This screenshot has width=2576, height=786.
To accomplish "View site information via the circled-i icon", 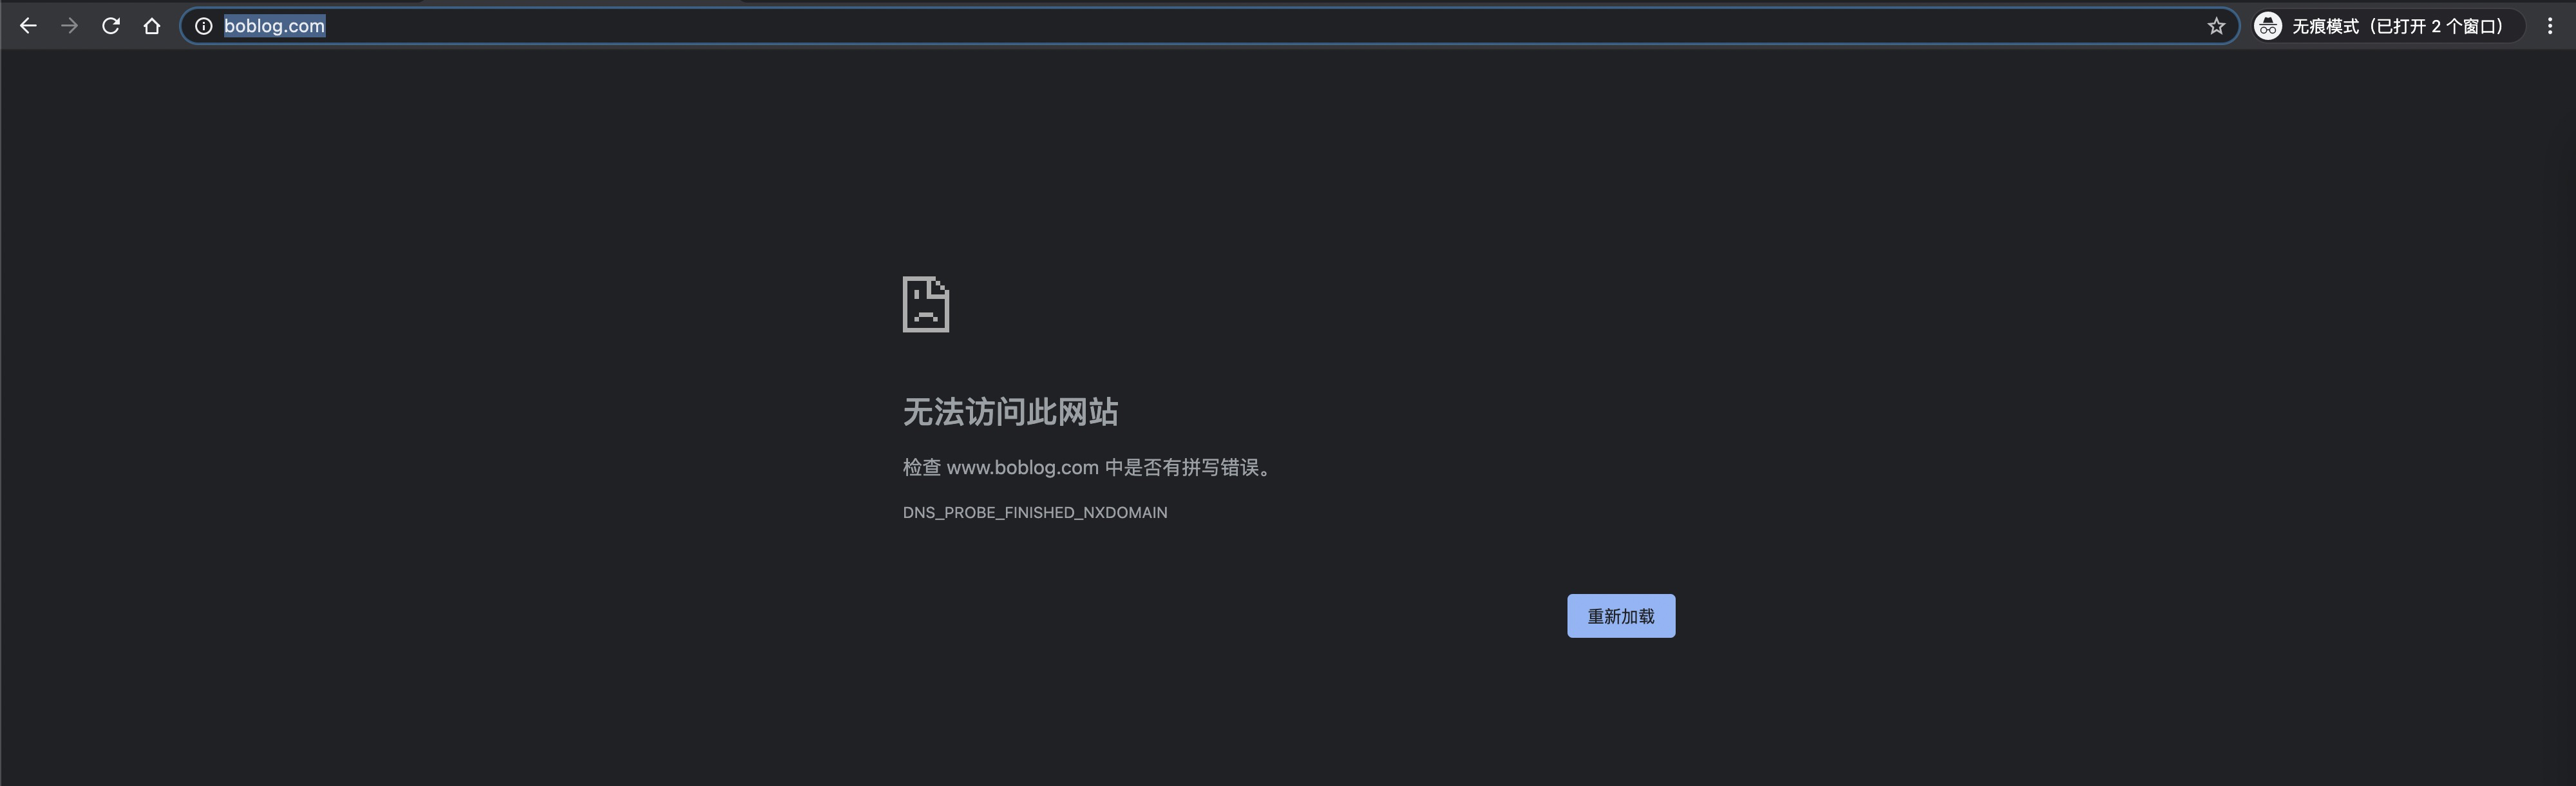I will click(x=203, y=26).
